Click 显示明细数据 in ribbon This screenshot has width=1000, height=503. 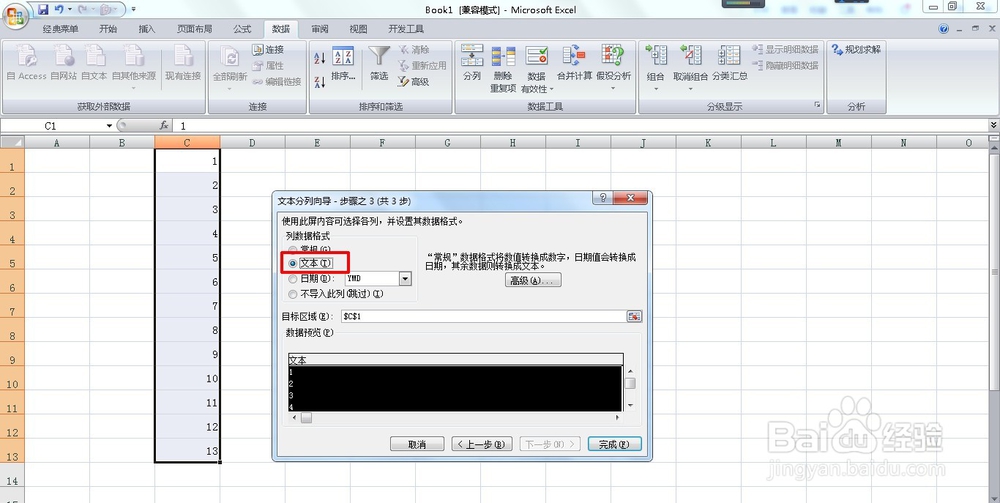pyautogui.click(x=786, y=49)
